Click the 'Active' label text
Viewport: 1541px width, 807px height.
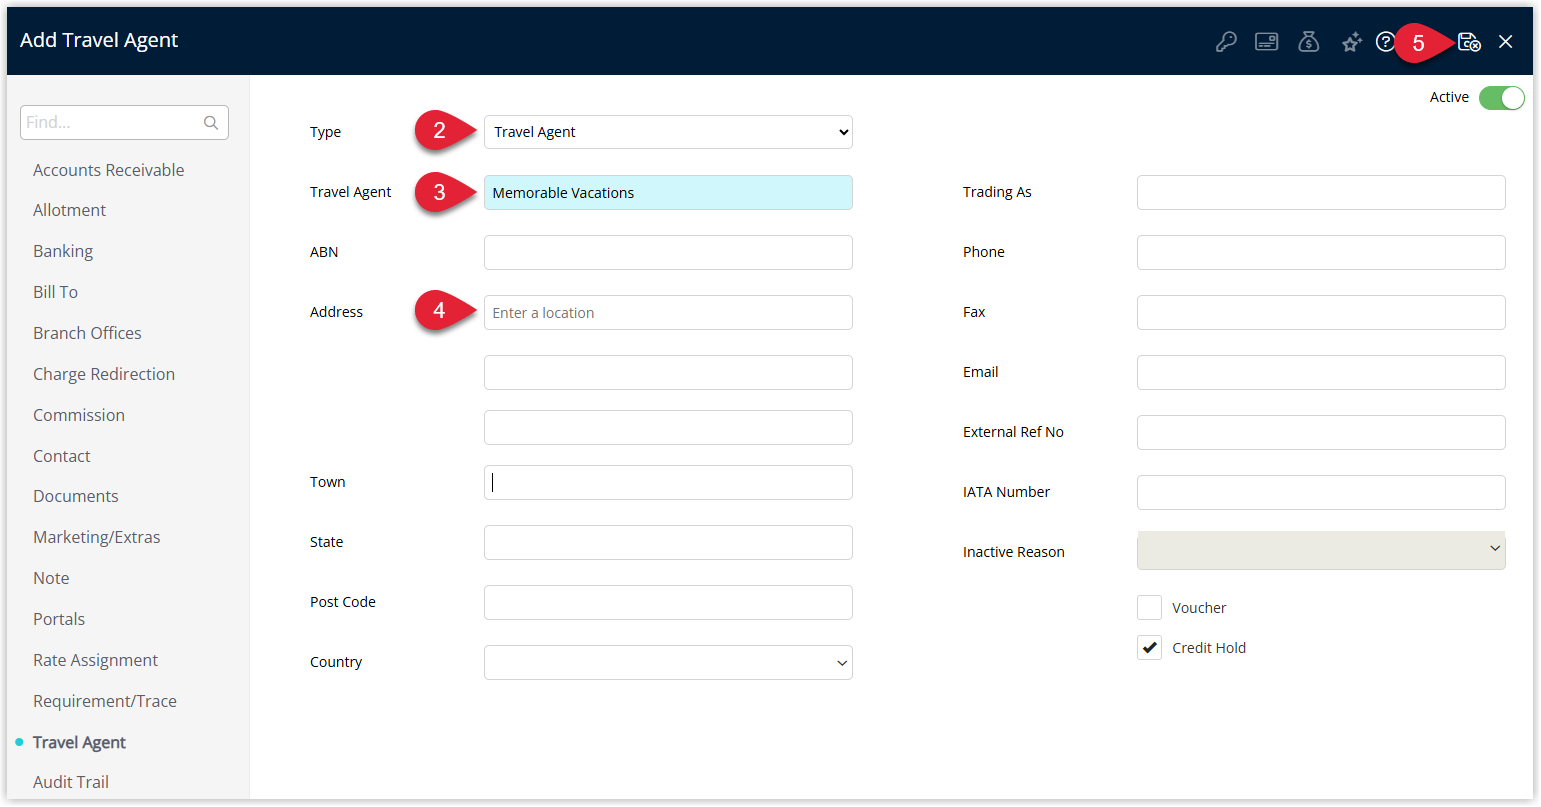1449,97
